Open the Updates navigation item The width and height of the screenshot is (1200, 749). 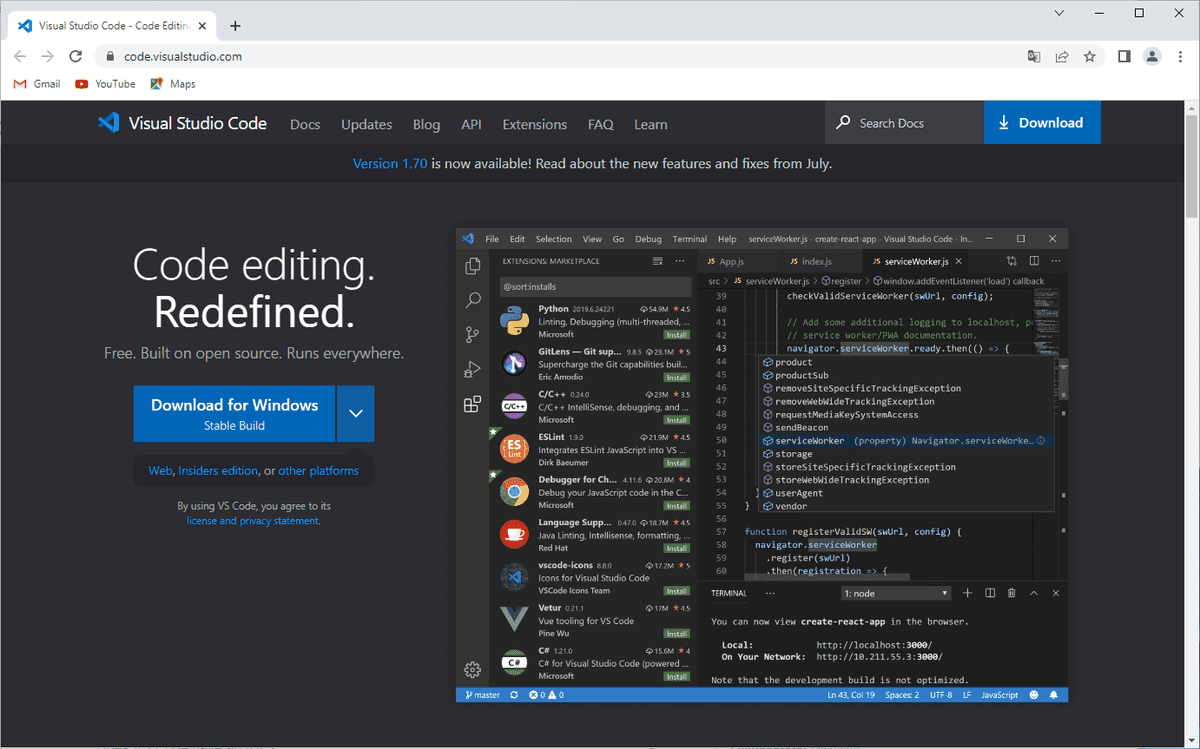pos(367,124)
